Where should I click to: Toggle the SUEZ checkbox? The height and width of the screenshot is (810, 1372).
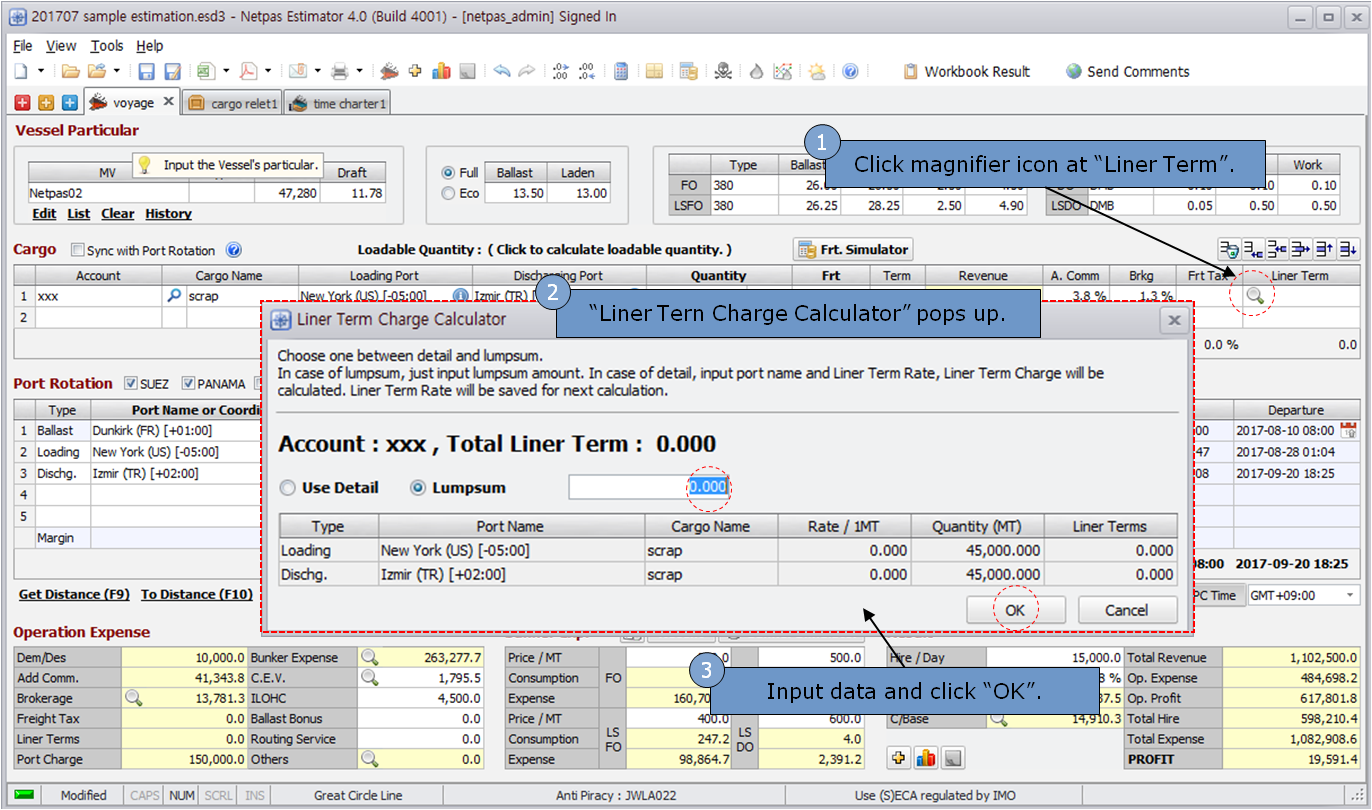point(131,383)
